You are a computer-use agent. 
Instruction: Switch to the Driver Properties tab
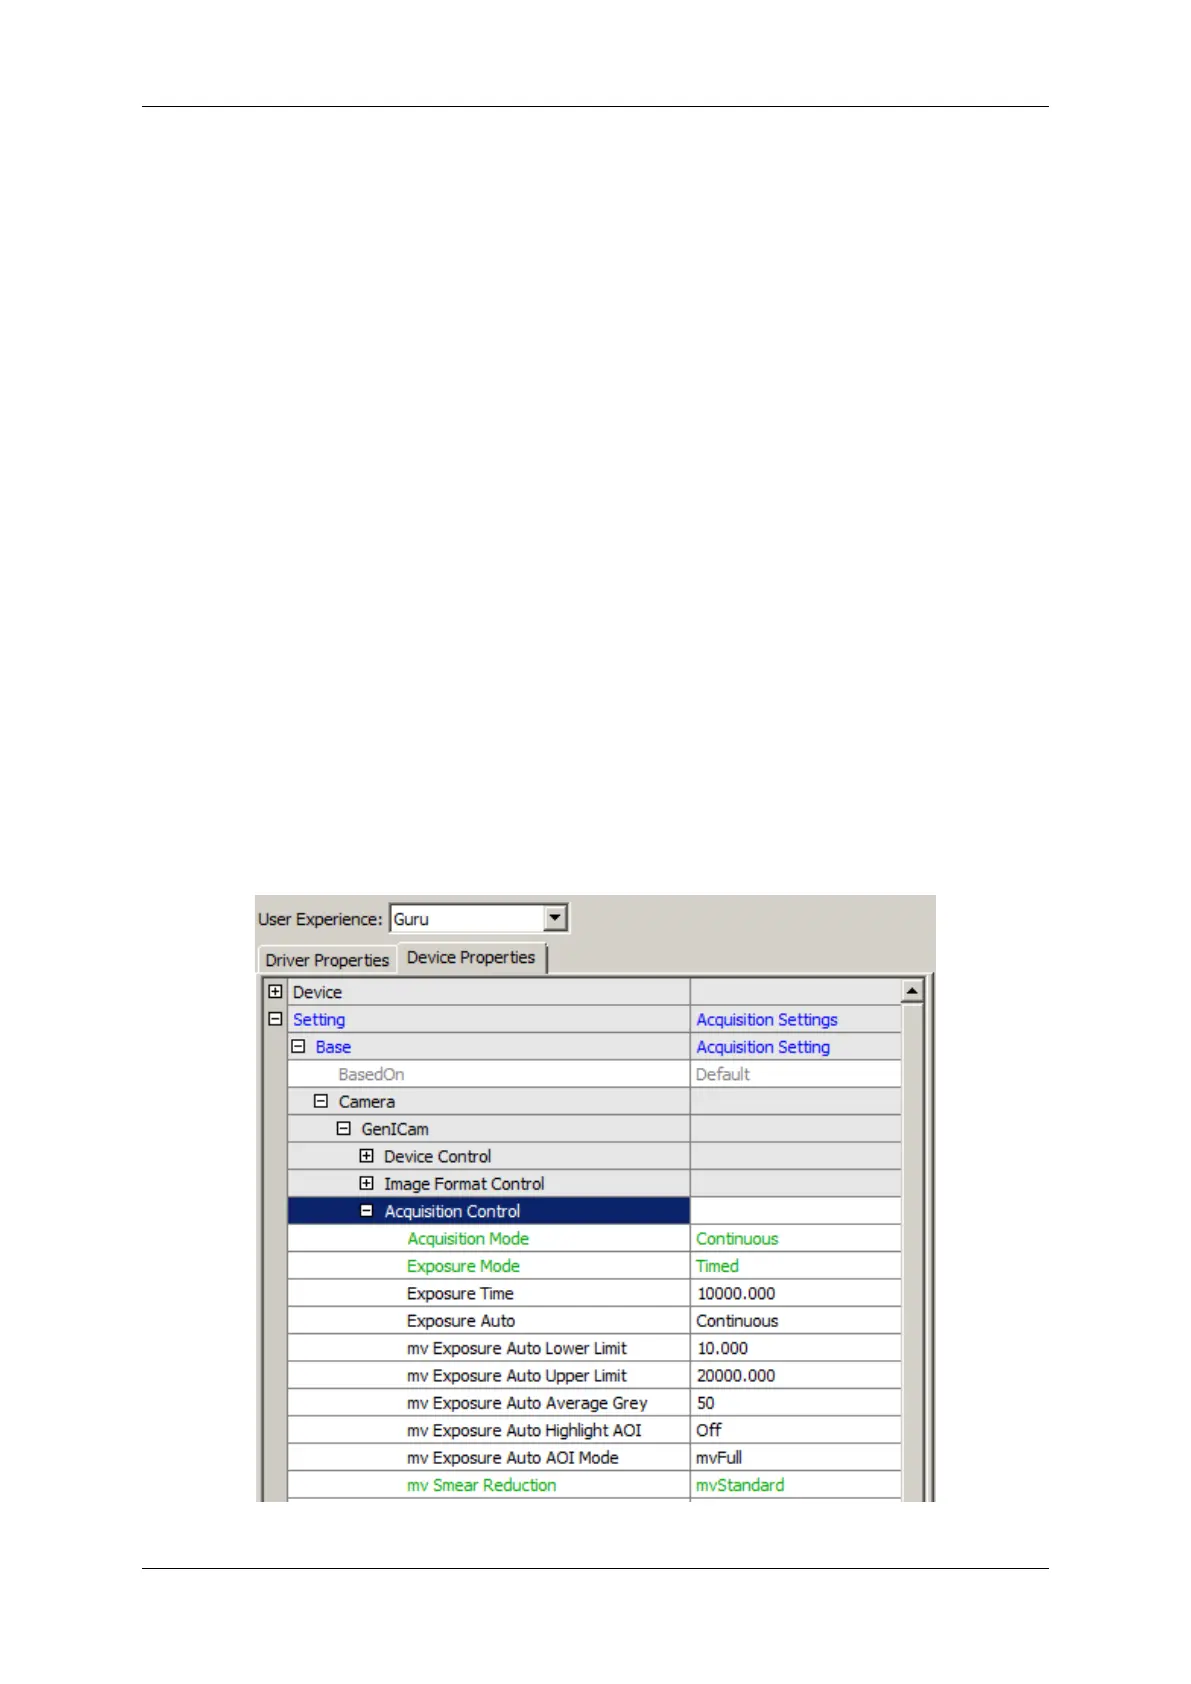point(327,960)
